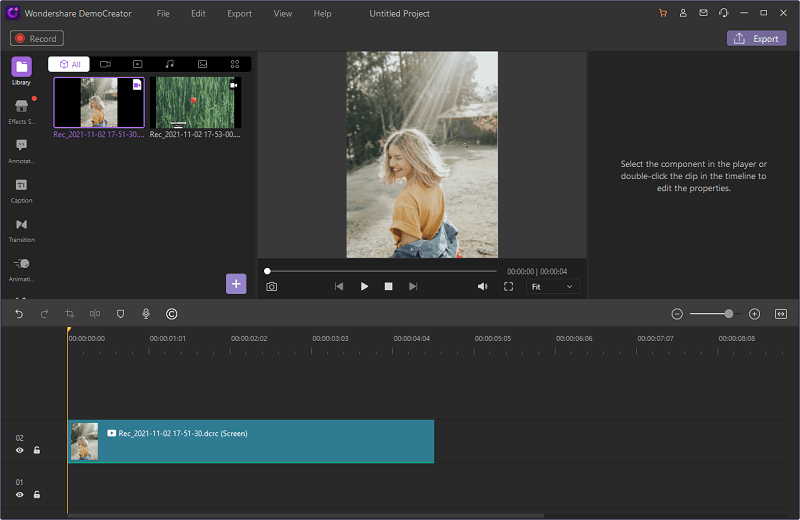Jump to previous frame in player
This screenshot has width=800, height=520.
point(339,286)
